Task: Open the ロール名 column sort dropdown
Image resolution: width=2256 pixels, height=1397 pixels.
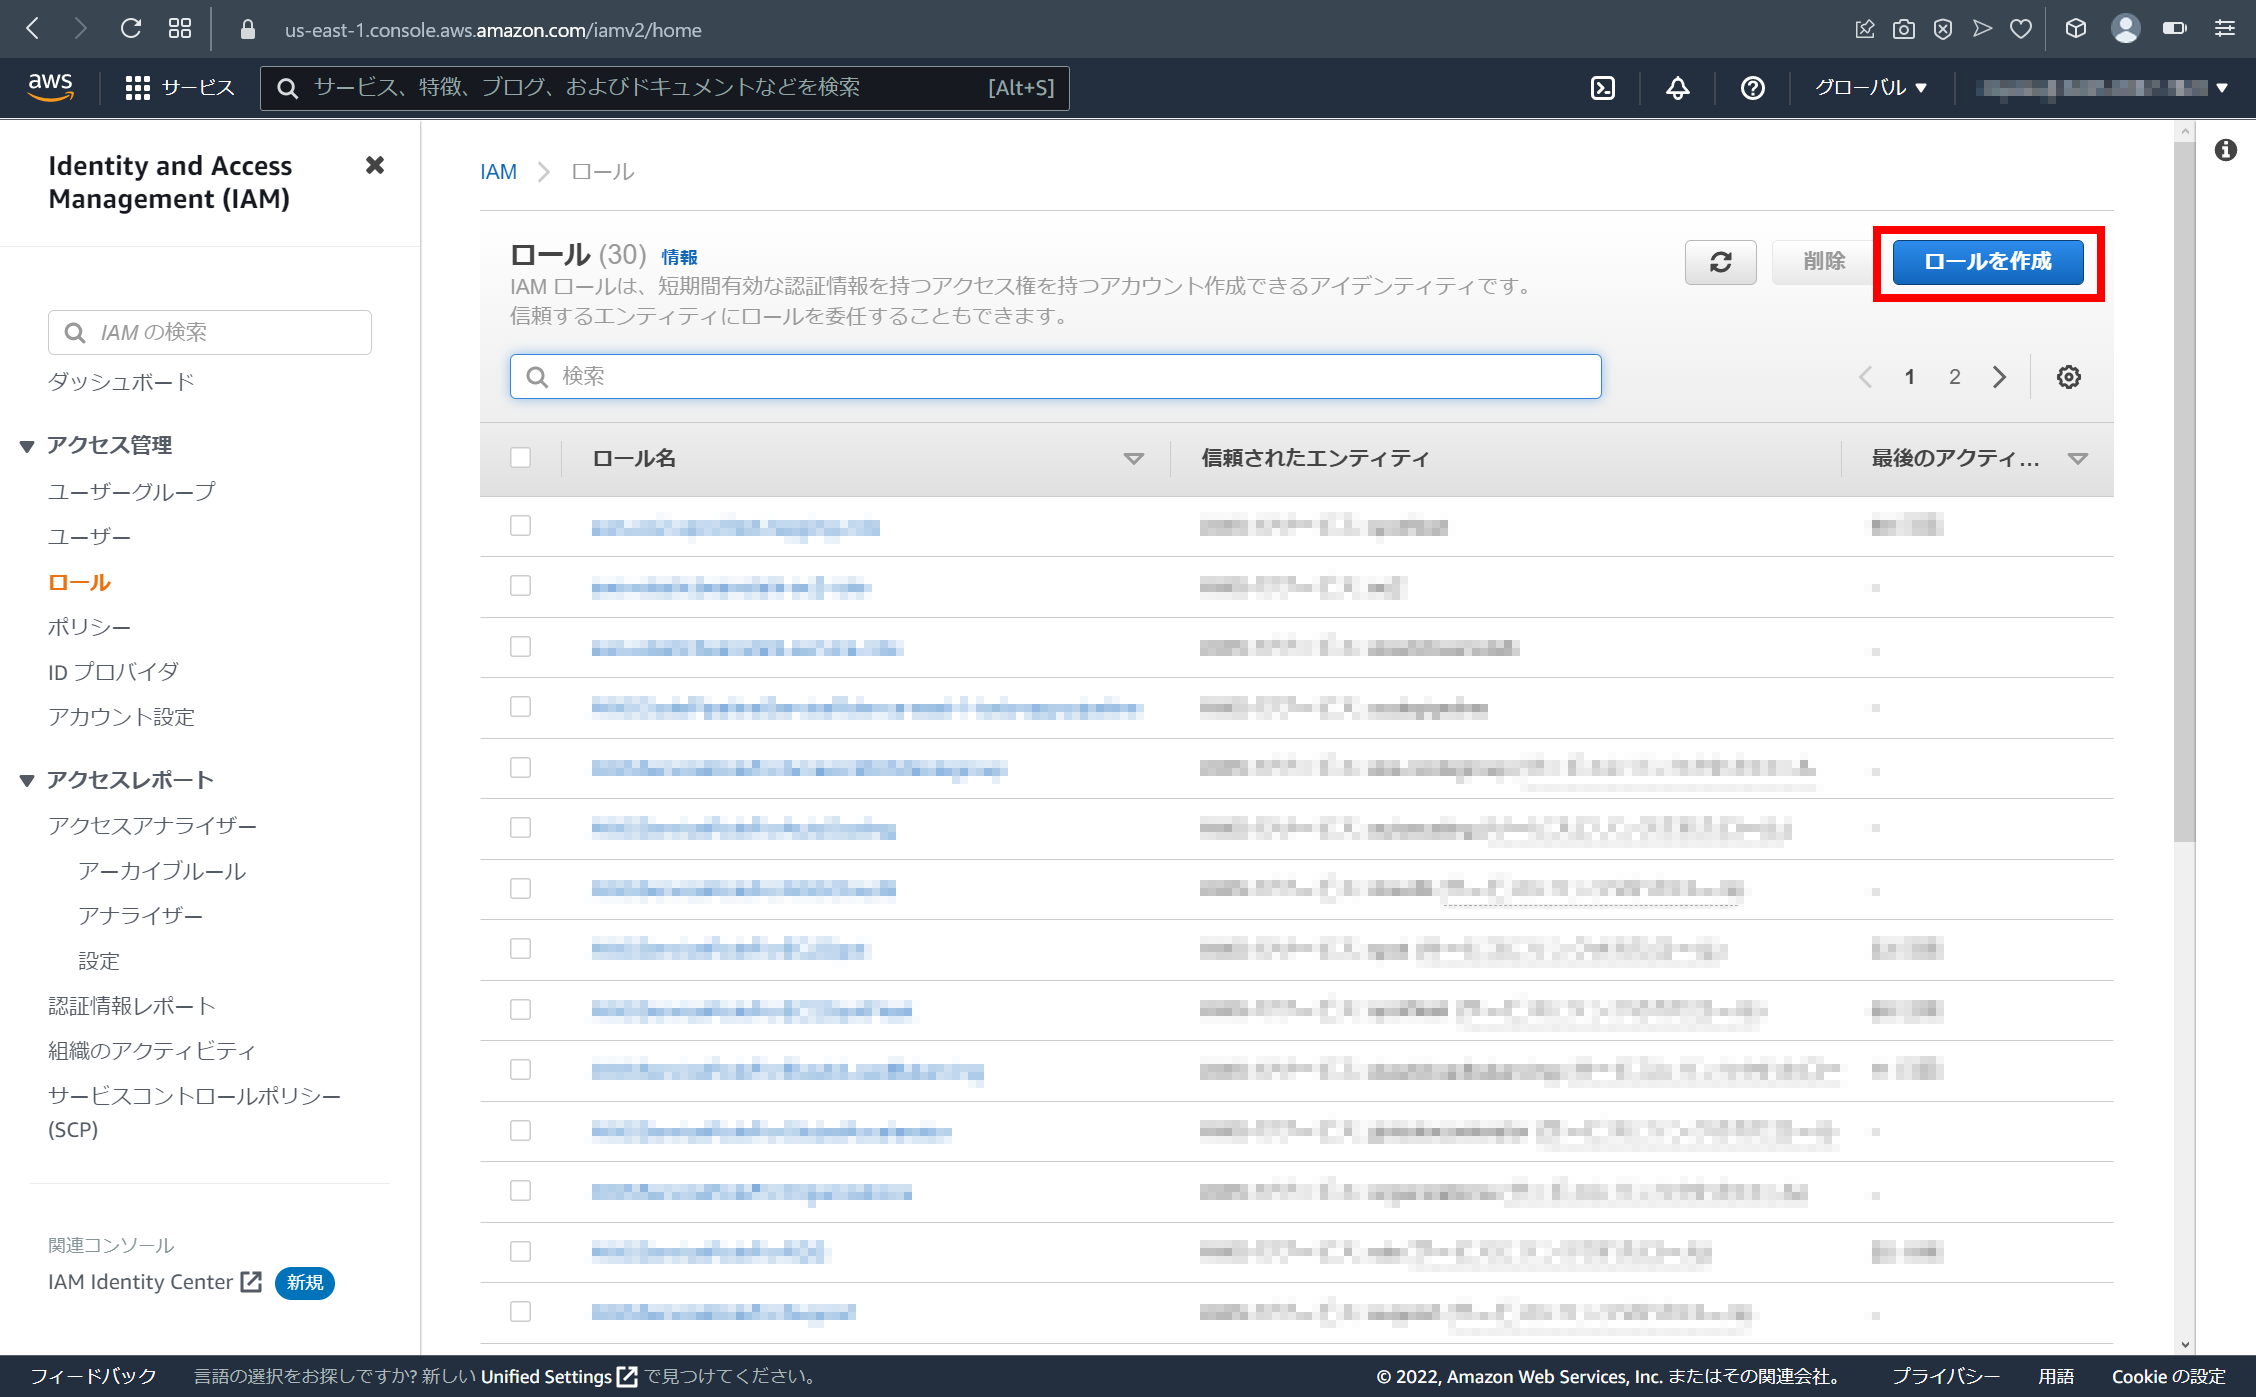Action: click(x=1133, y=459)
